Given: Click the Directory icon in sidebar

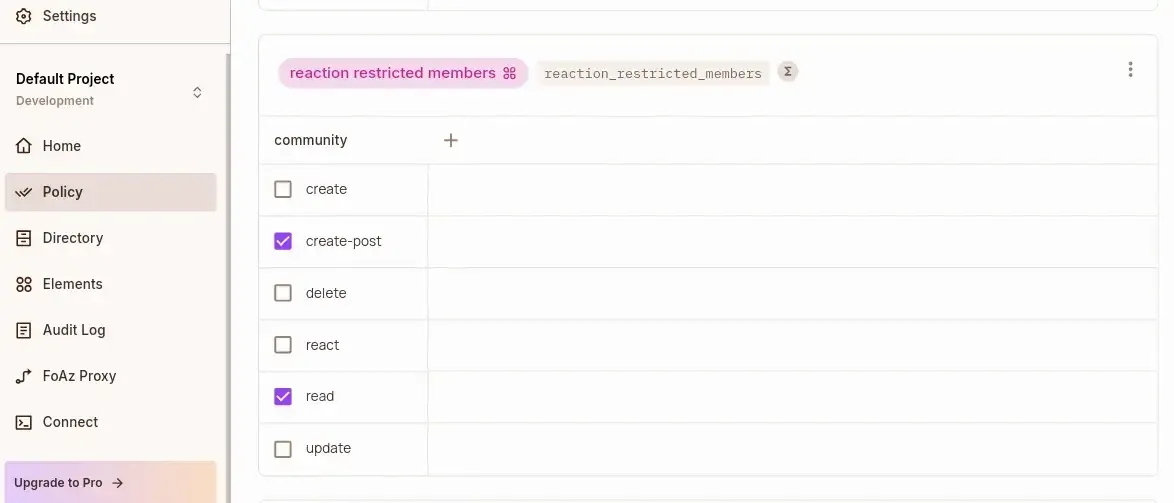Looking at the screenshot, I should click(24, 238).
